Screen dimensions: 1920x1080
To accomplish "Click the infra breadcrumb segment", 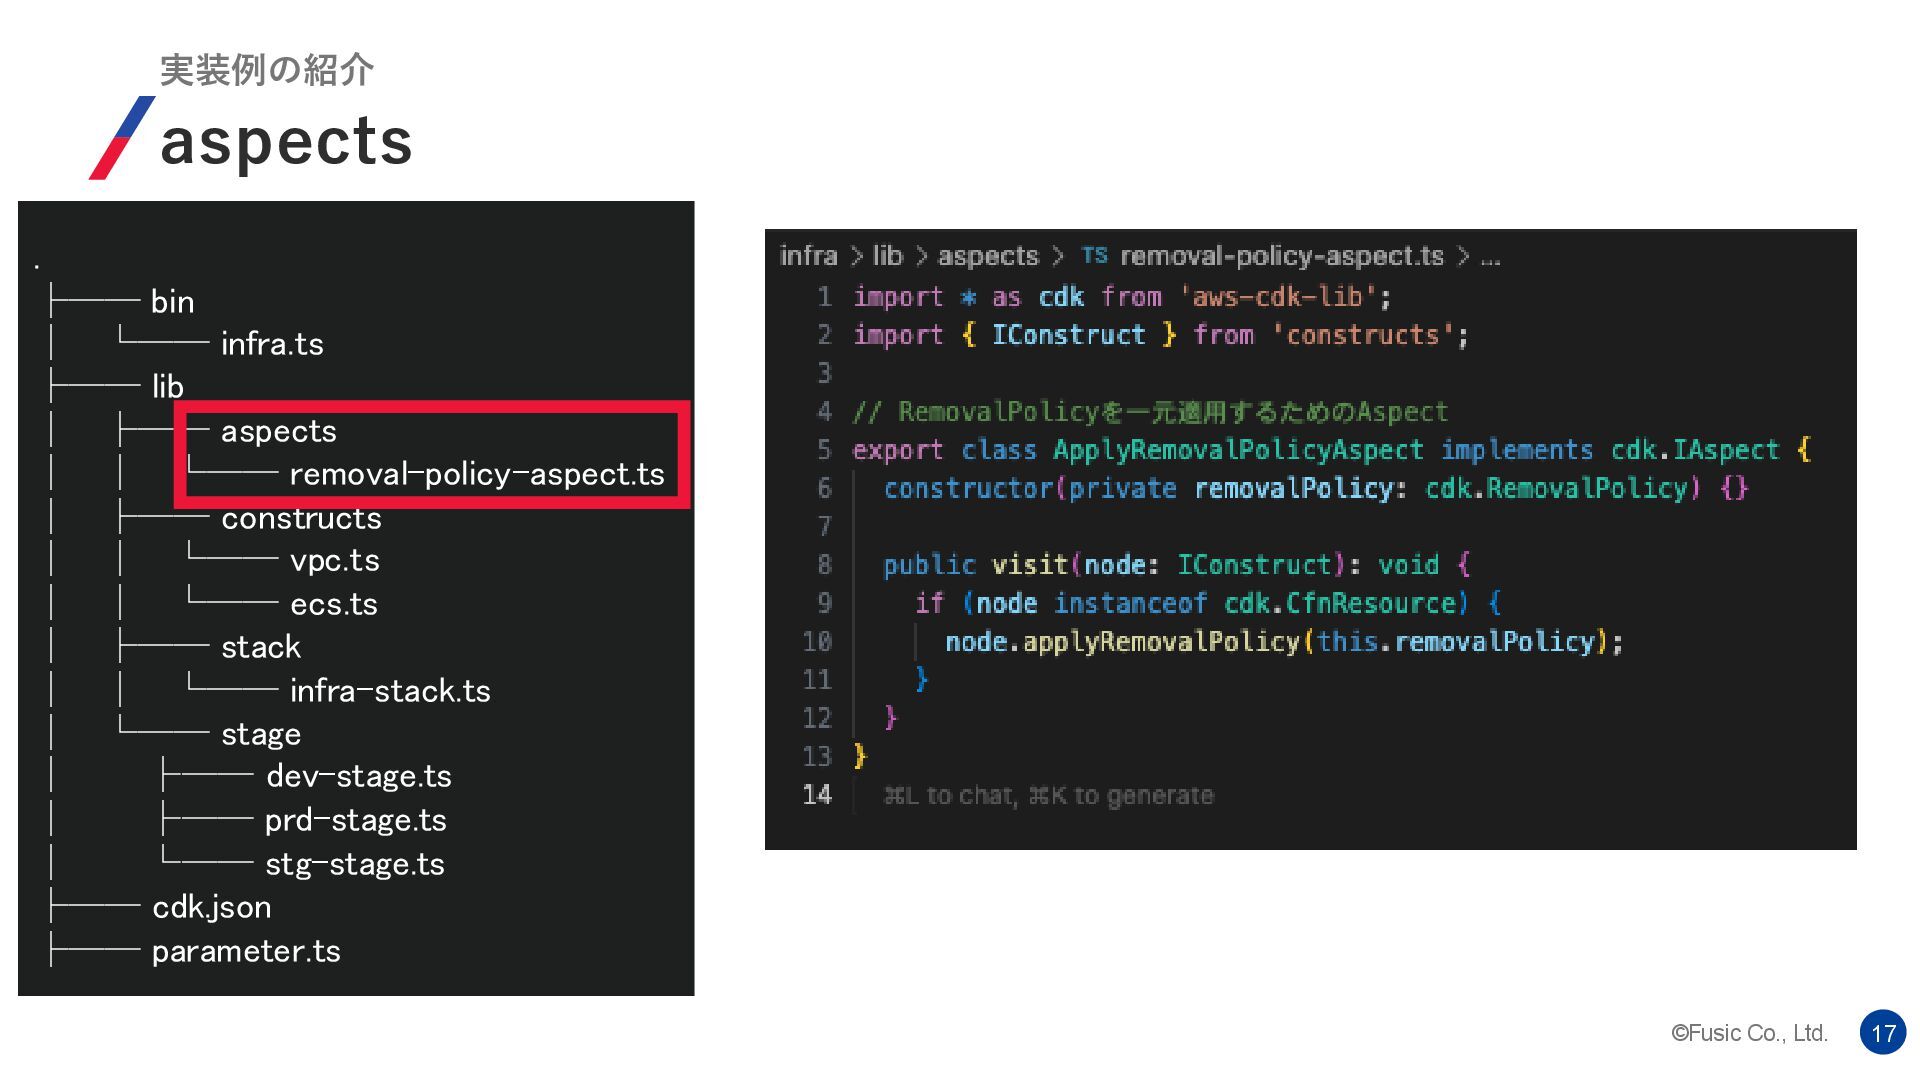I will (x=808, y=256).
